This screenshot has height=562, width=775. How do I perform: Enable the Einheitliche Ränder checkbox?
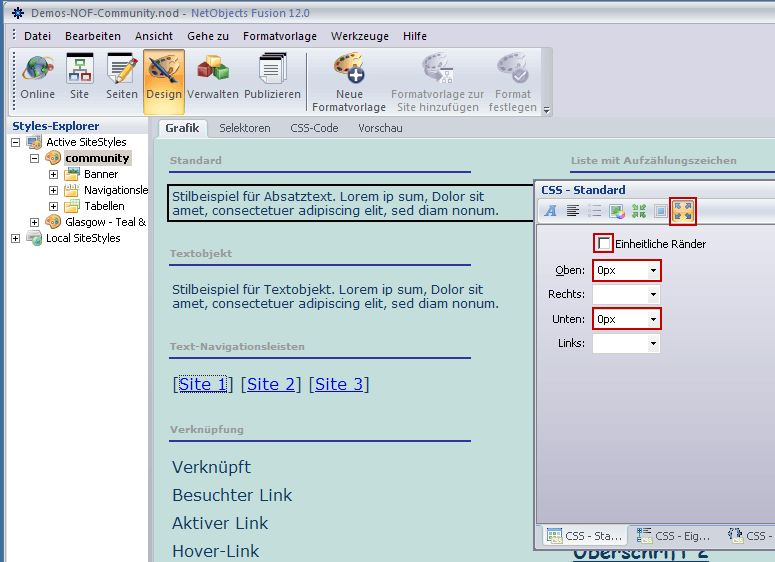pyautogui.click(x=603, y=243)
